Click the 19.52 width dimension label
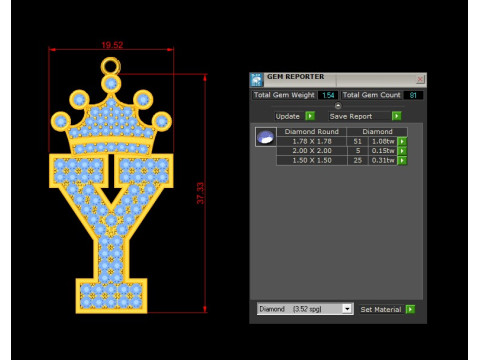The image size is (480, 360). coord(112,45)
